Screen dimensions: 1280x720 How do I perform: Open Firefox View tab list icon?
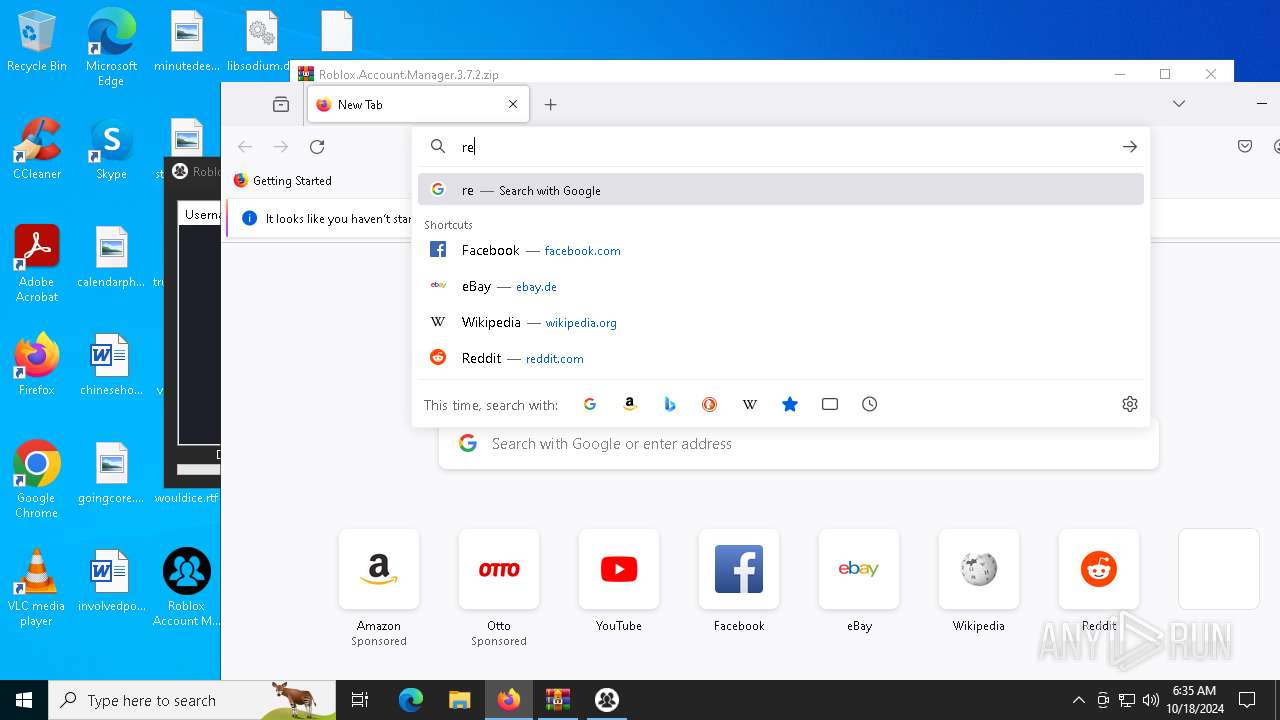coord(281,104)
